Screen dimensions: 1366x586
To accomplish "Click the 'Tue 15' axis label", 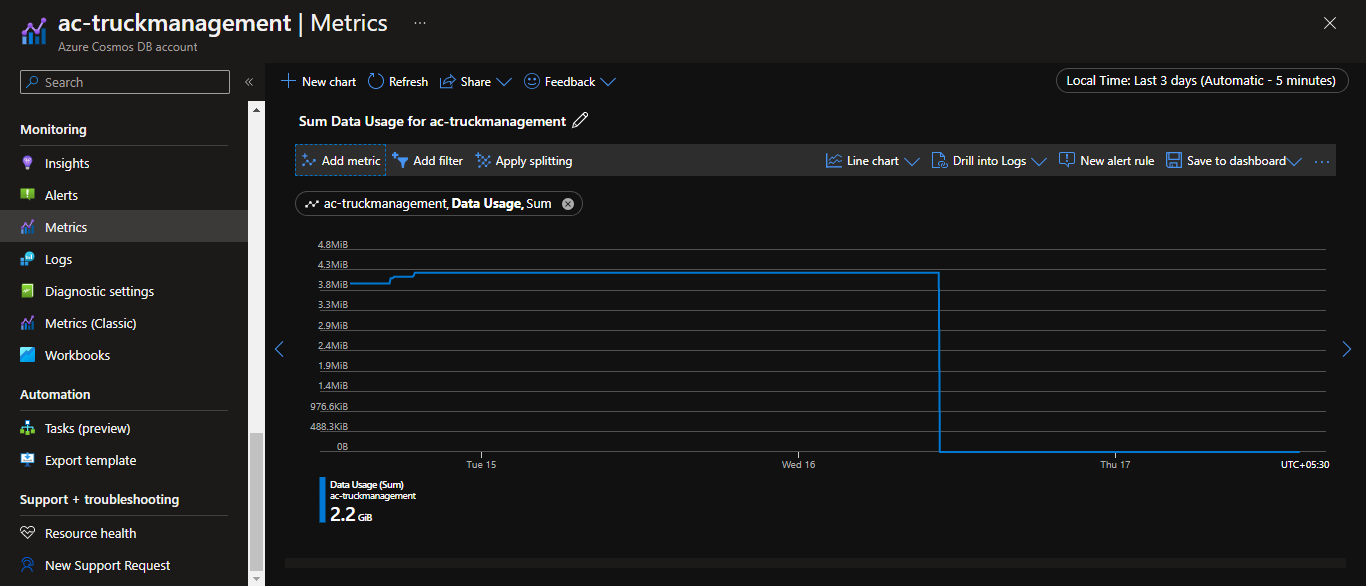I will click(481, 464).
